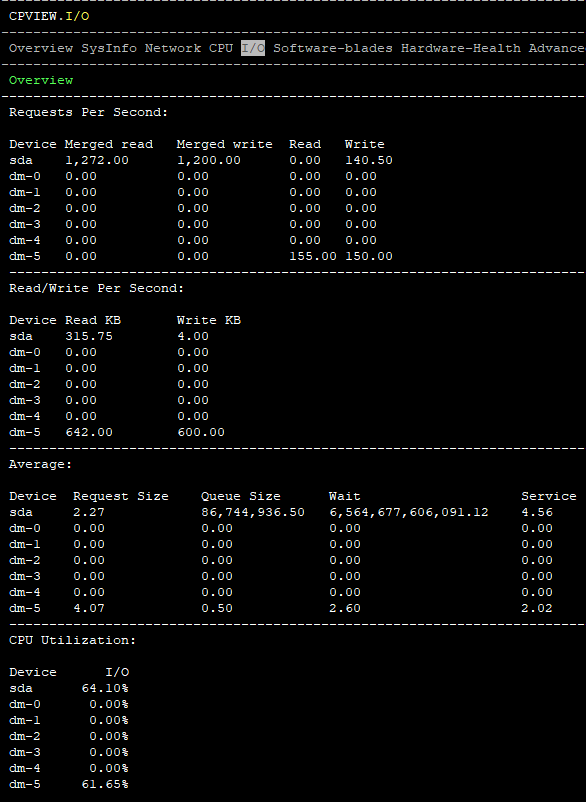
Task: Select dm-5 Write KB value 600.00
Action: [x=201, y=432]
